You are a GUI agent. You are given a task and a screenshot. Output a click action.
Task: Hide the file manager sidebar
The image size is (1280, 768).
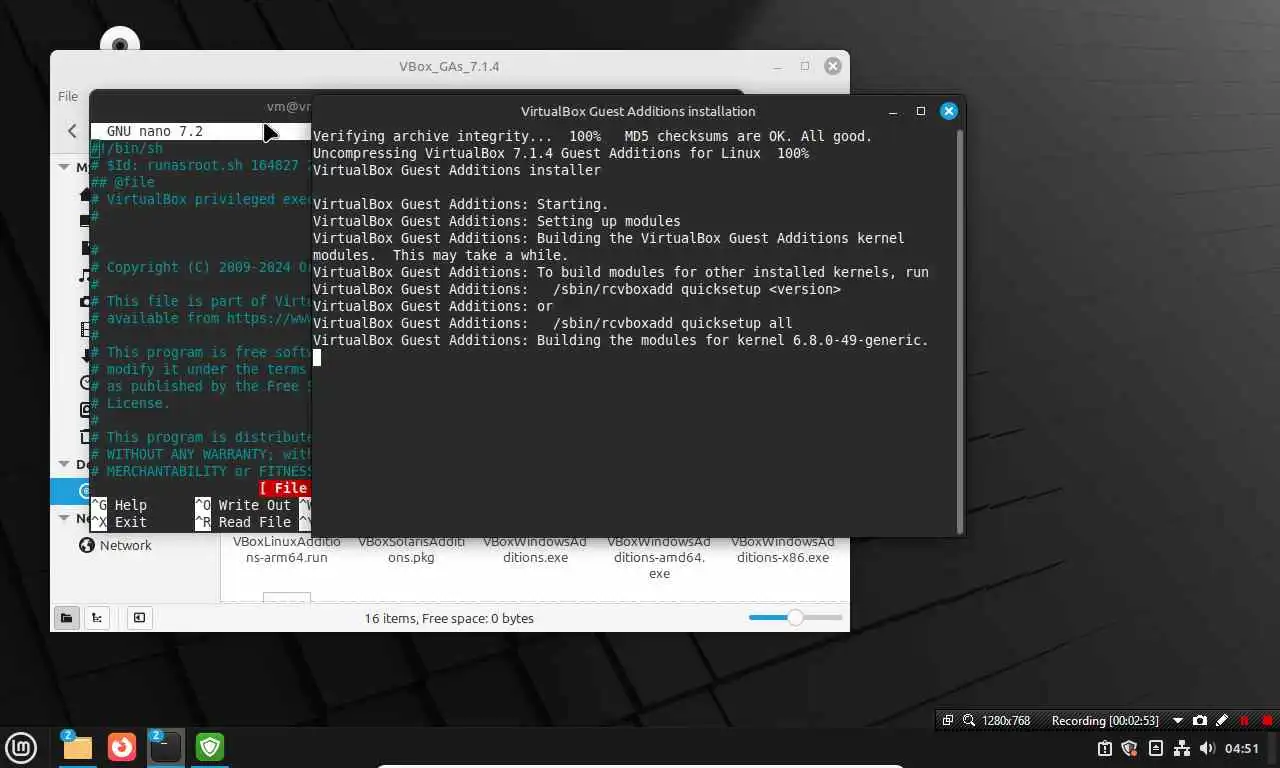139,618
